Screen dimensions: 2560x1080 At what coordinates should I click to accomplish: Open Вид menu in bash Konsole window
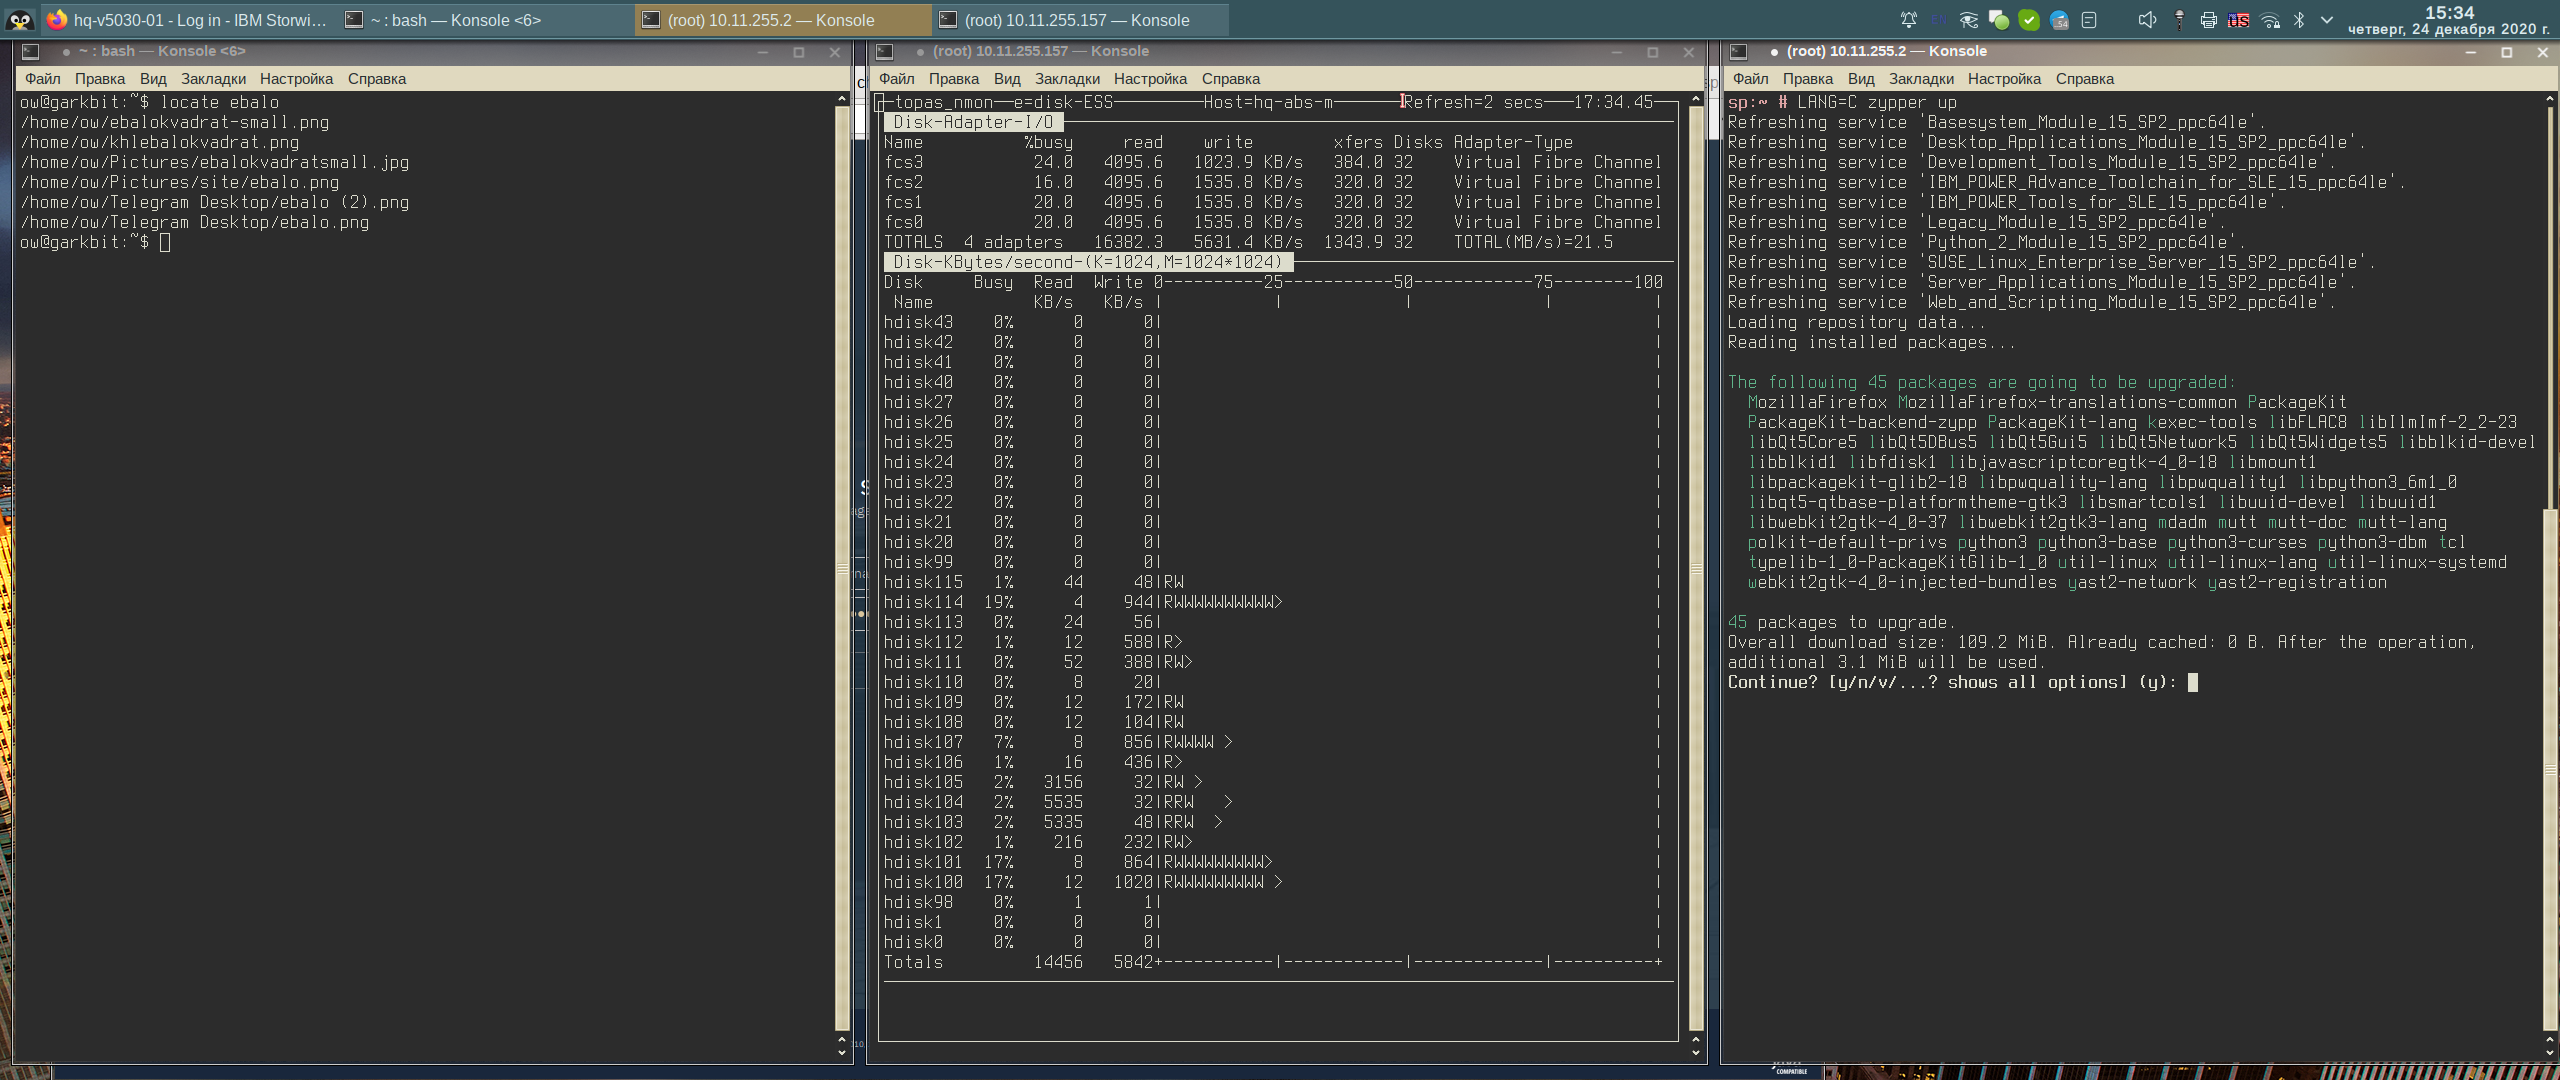[153, 79]
